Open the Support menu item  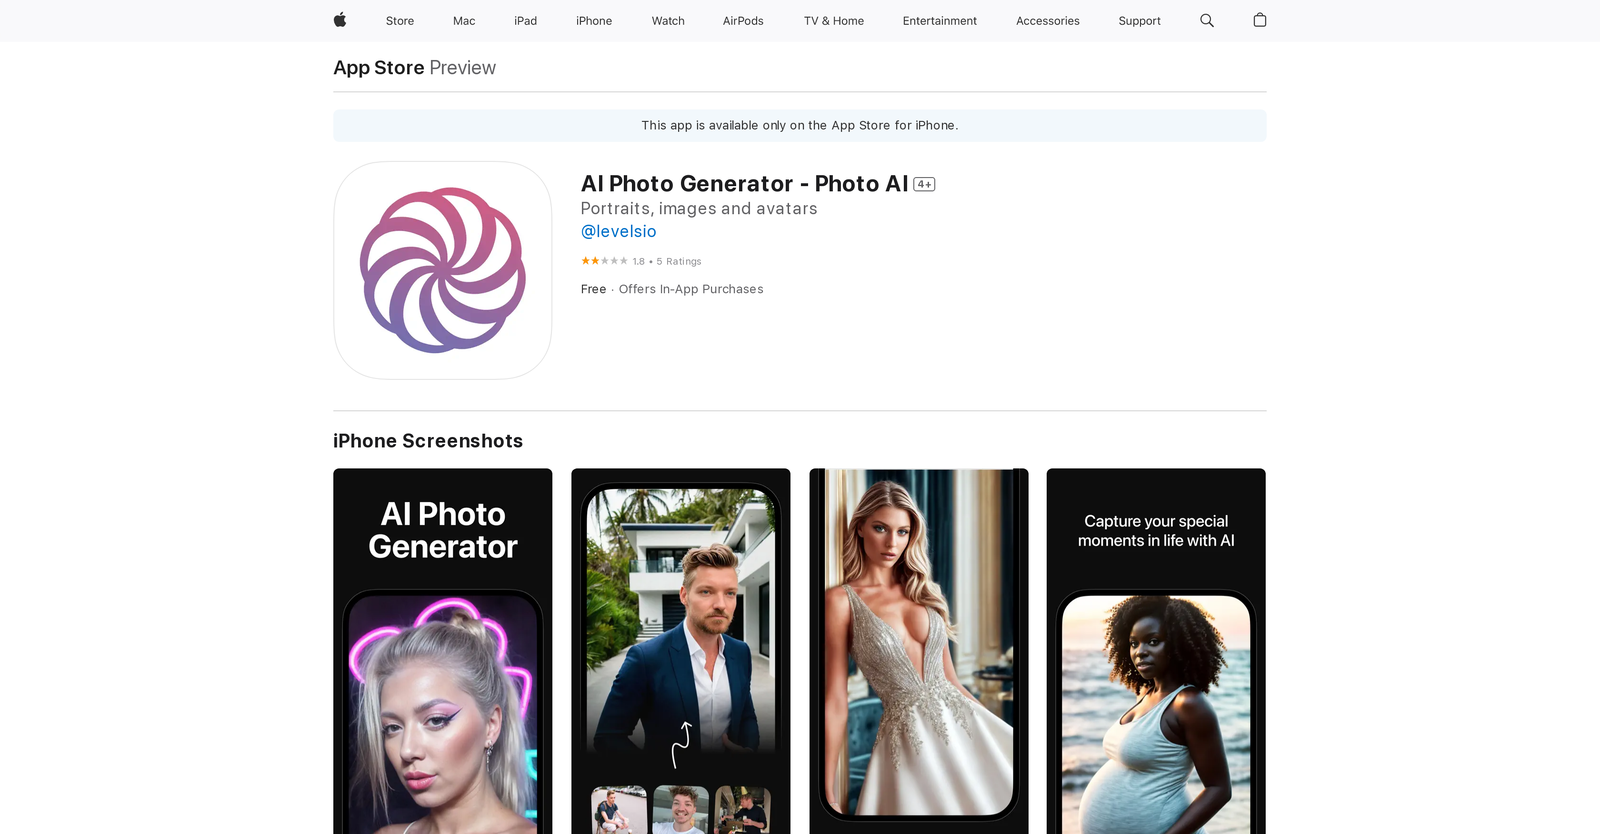coord(1140,21)
